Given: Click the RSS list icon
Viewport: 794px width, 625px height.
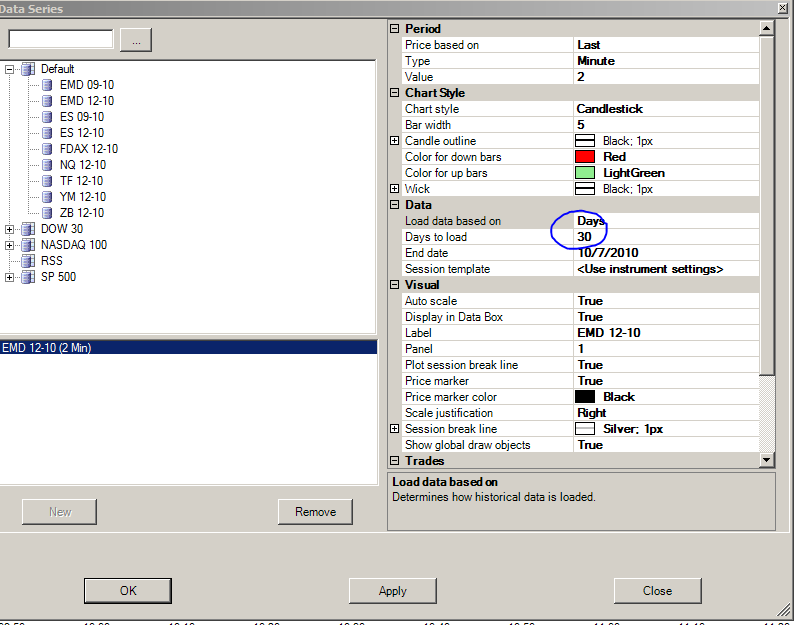Looking at the screenshot, I should pyautogui.click(x=28, y=261).
